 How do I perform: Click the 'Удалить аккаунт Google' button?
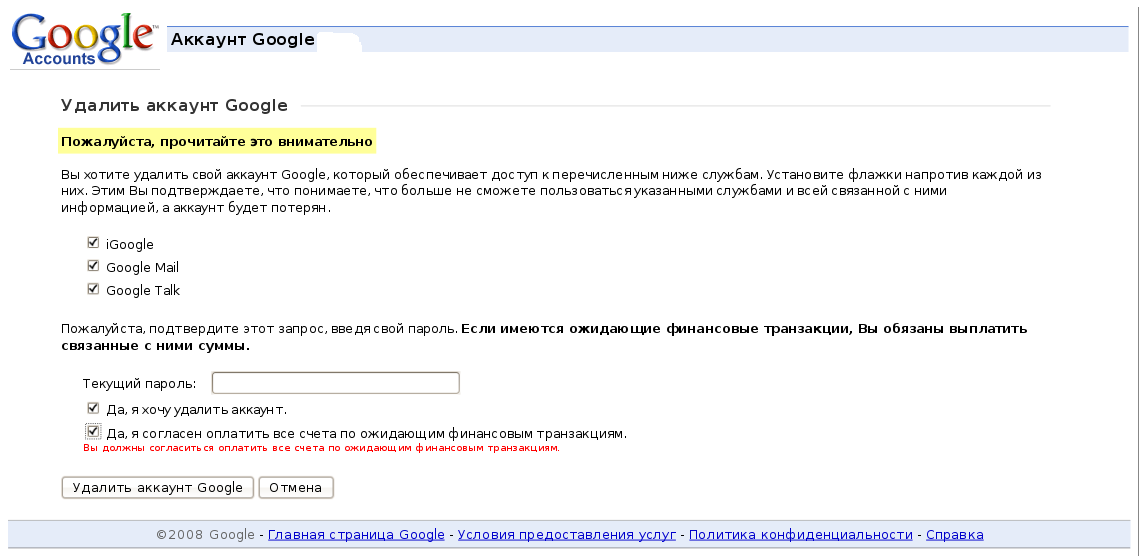point(158,488)
